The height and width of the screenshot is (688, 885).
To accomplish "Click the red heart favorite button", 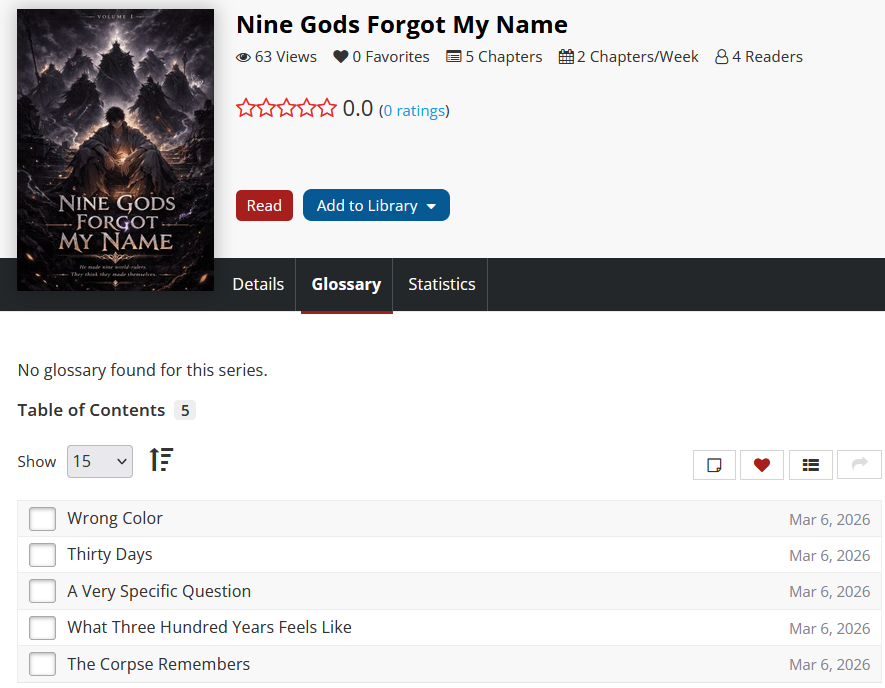I will (762, 465).
